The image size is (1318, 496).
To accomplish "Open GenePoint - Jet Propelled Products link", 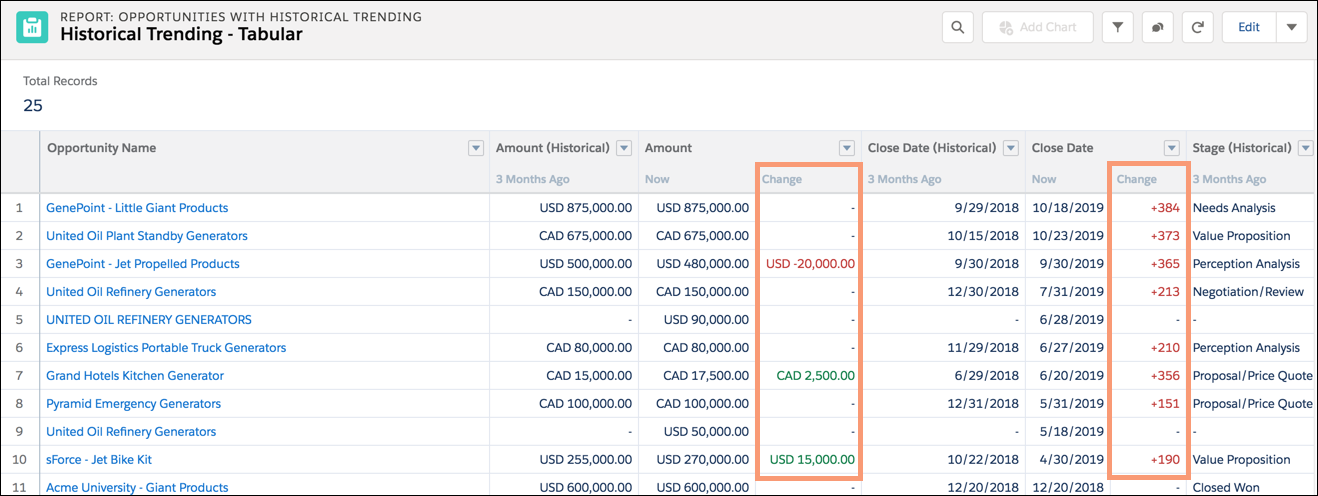I will (143, 264).
